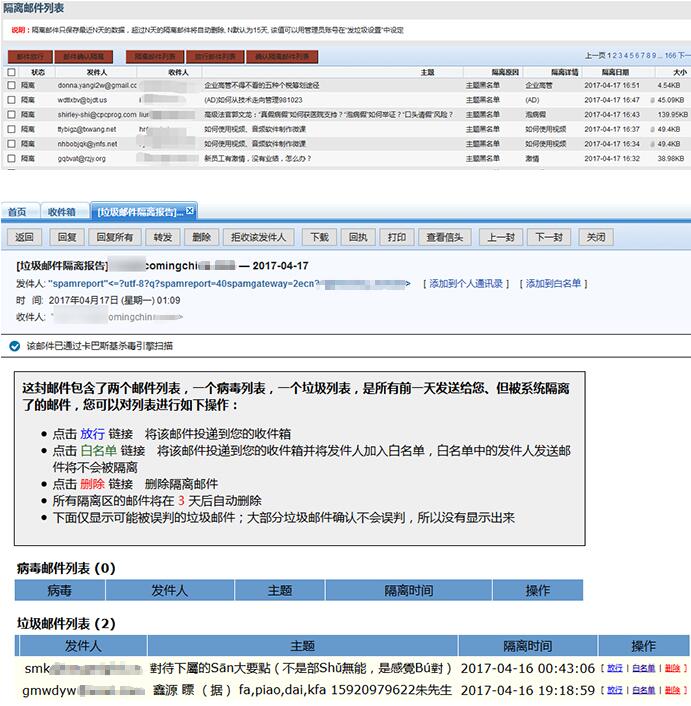The height and width of the screenshot is (706, 691).
Task: Click the 添加到白名单 link
Action: (553, 283)
